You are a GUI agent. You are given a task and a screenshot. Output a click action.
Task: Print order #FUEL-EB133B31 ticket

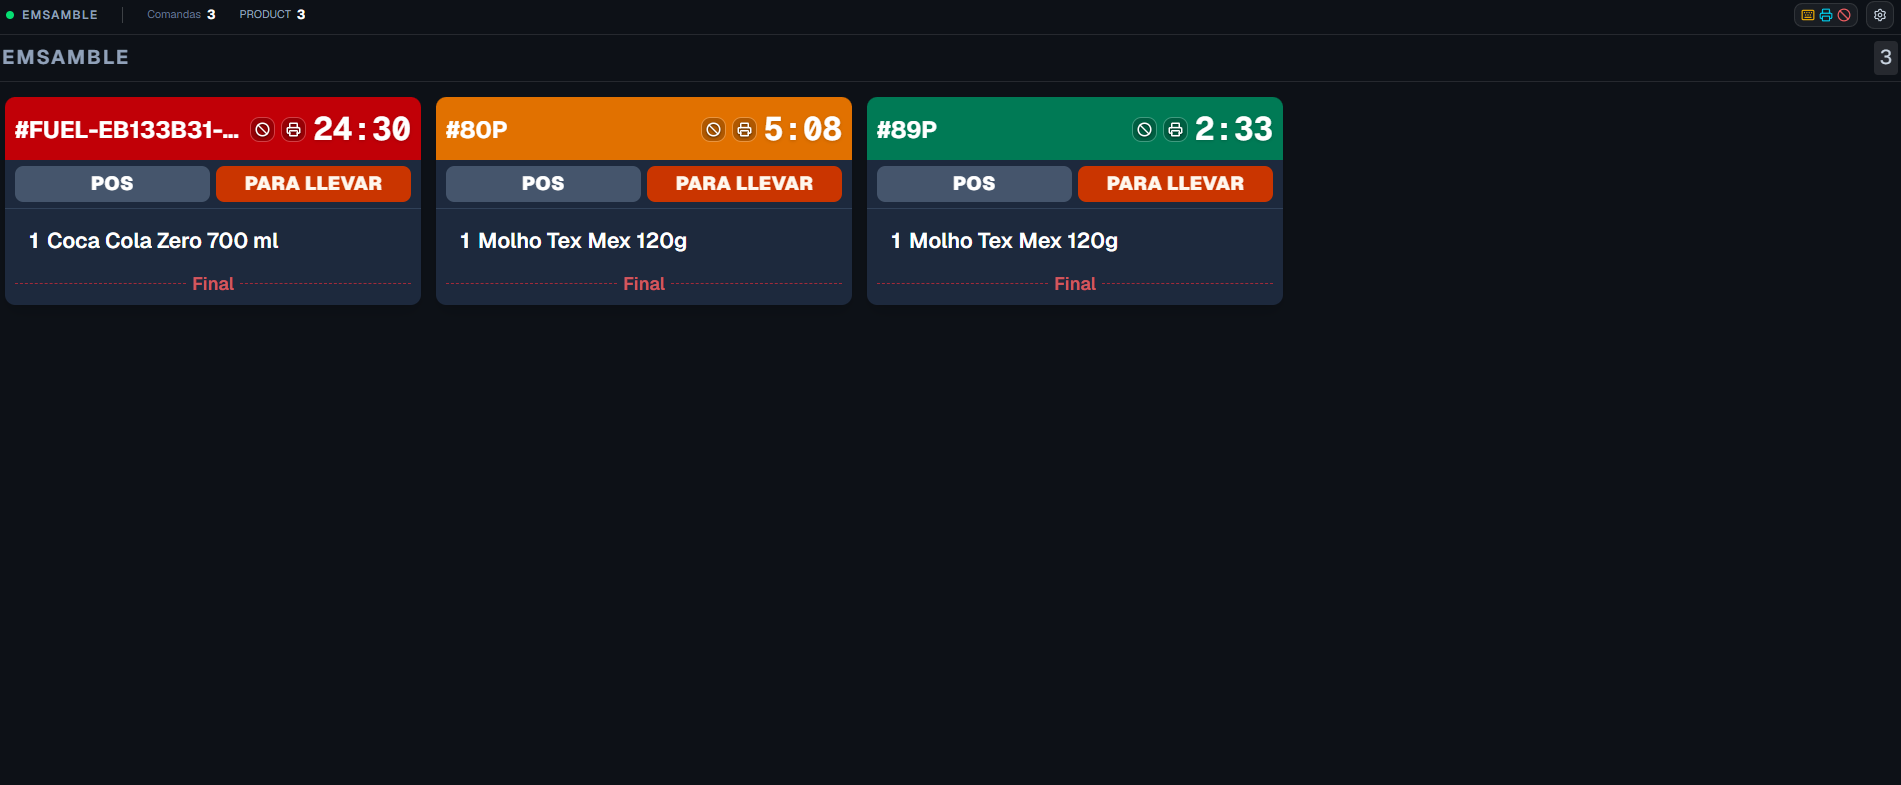[x=293, y=129]
